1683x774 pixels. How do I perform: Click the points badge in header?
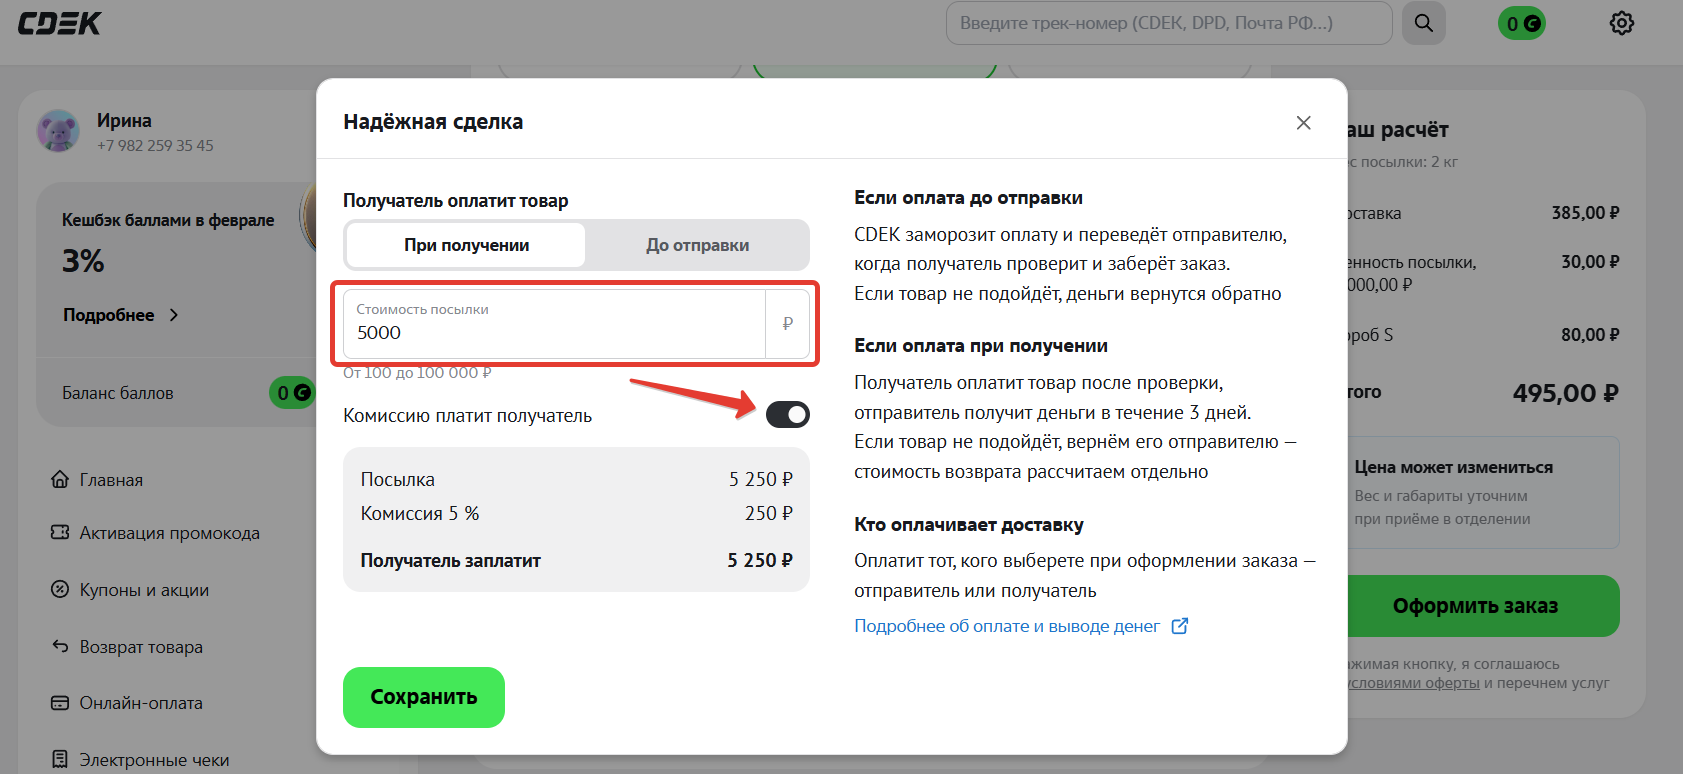(x=1522, y=23)
